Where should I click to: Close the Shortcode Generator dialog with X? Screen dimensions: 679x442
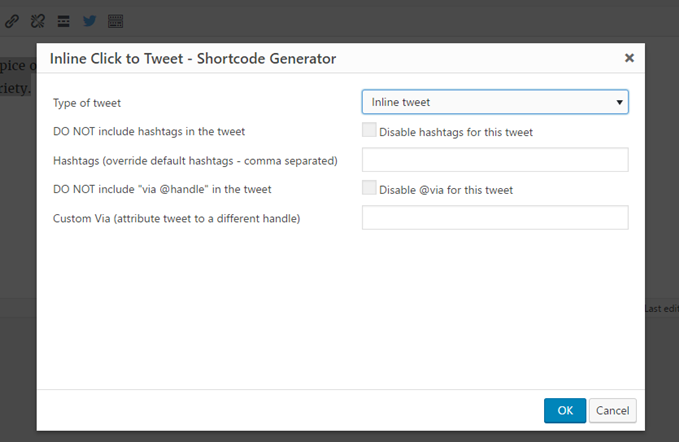[629, 58]
